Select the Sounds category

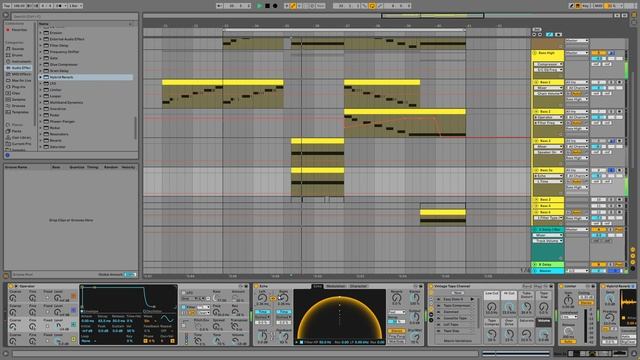[x=18, y=49]
